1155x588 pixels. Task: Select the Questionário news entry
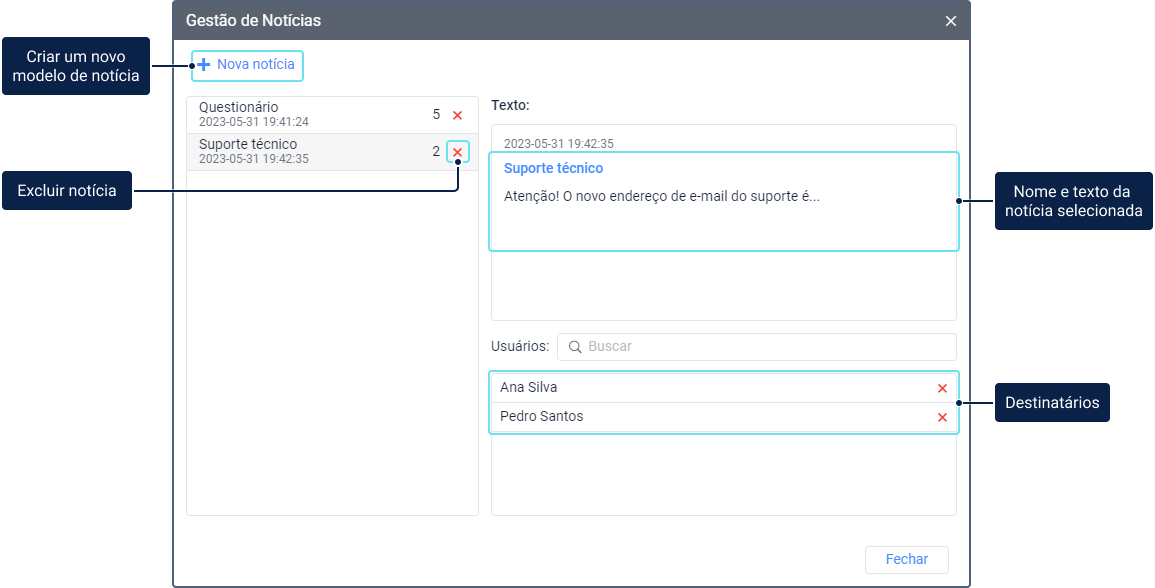(300, 114)
